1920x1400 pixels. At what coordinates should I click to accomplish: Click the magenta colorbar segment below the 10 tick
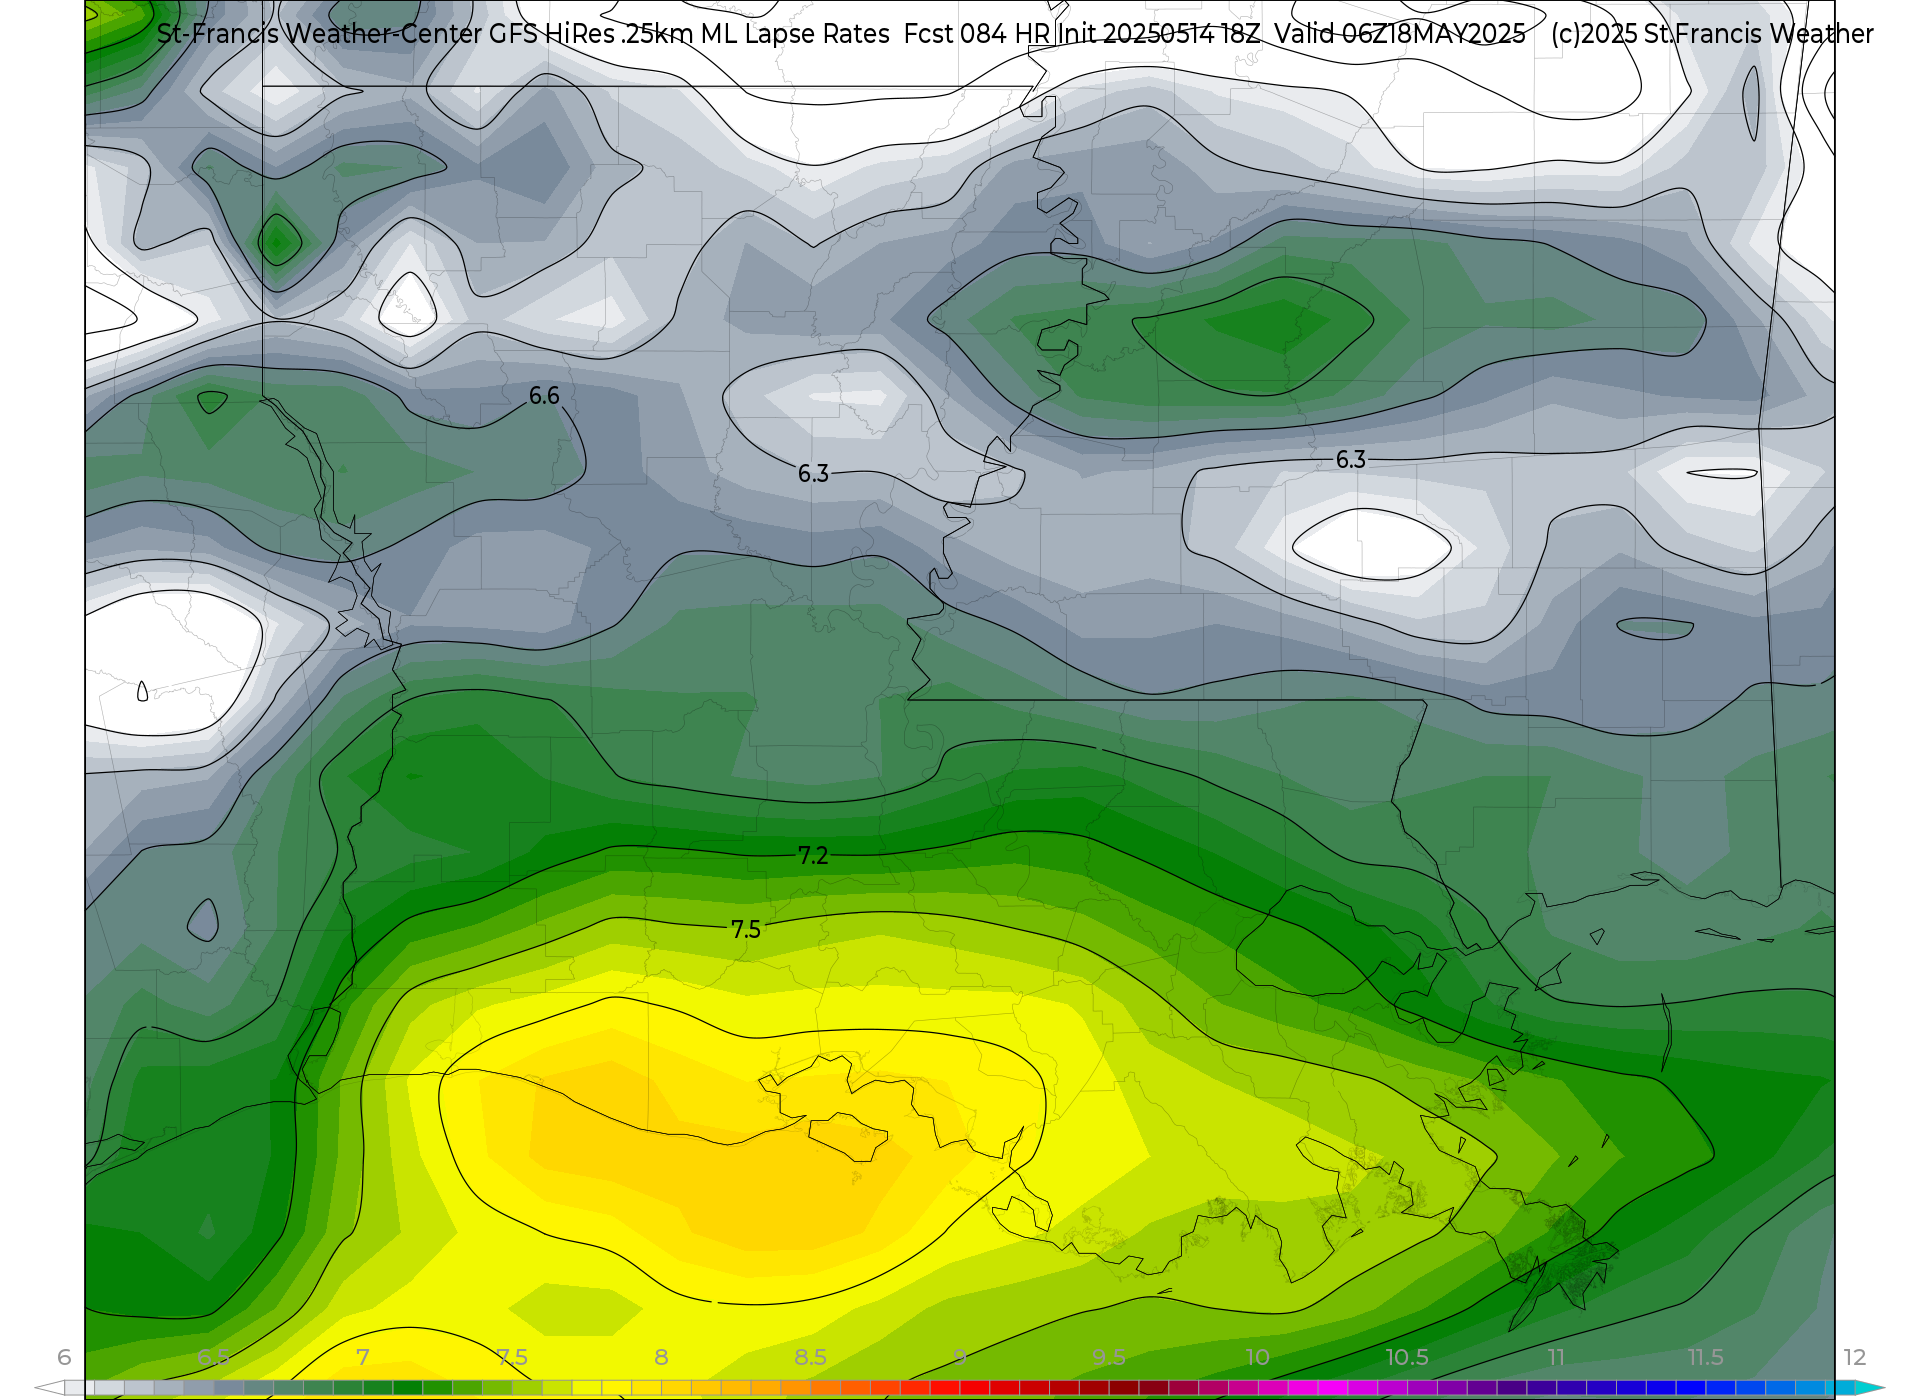(1273, 1388)
